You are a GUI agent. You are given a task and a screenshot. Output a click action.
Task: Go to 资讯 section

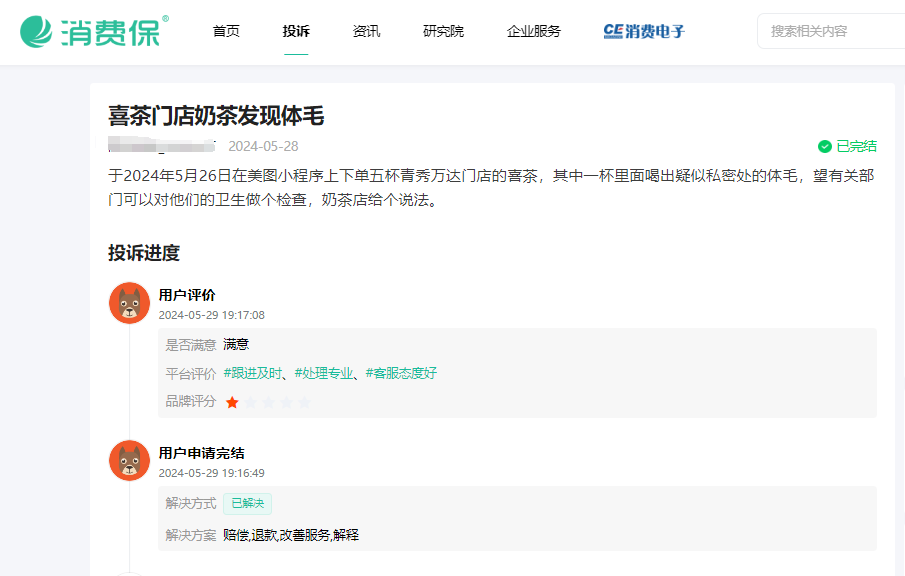click(367, 31)
